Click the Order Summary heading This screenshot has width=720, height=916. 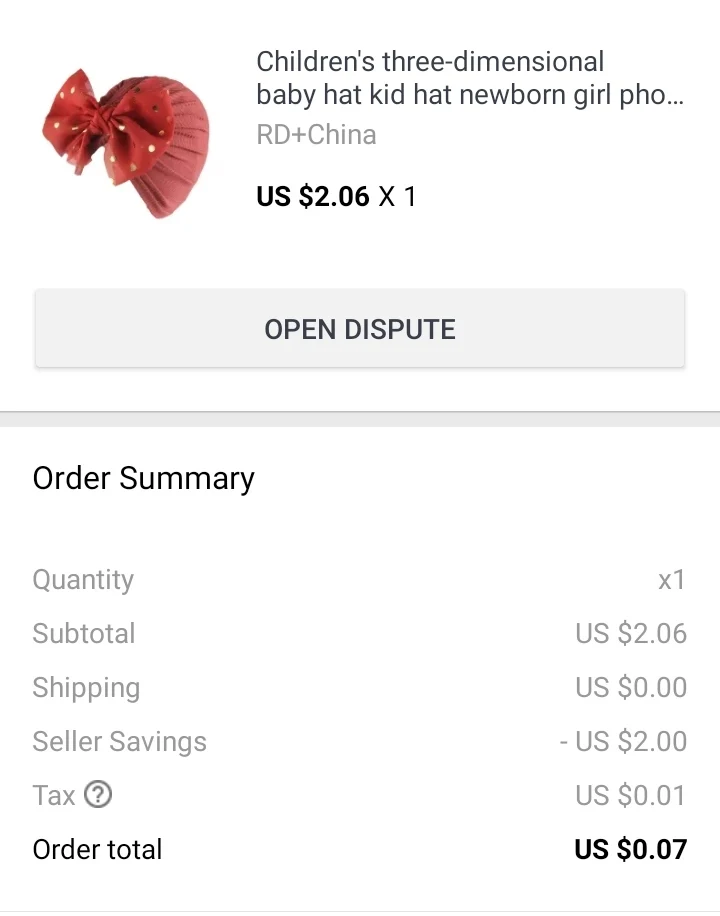[x=144, y=478]
